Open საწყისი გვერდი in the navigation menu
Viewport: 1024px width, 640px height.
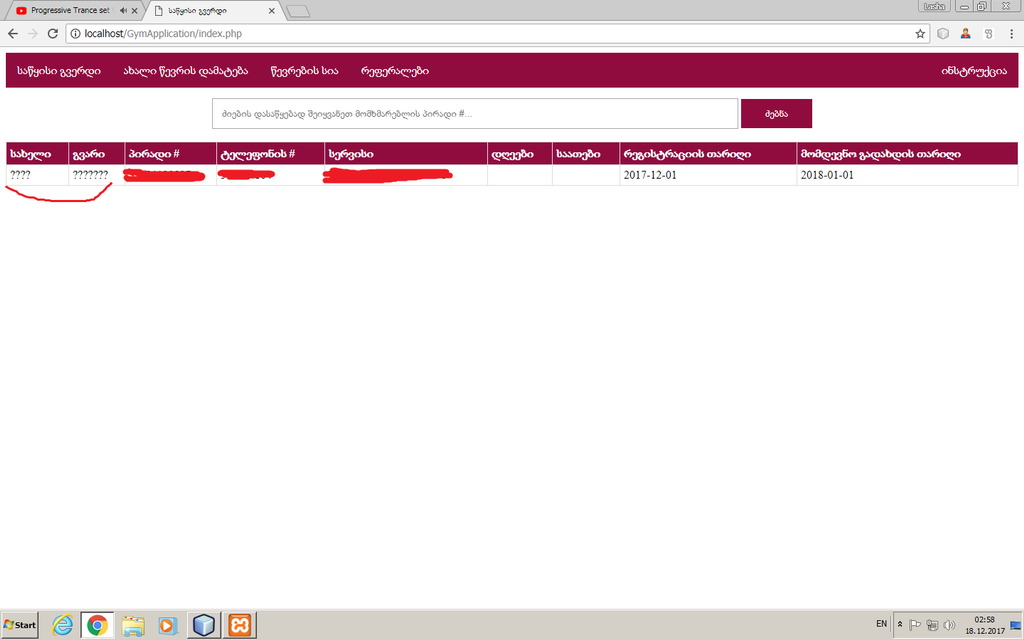click(x=59, y=71)
